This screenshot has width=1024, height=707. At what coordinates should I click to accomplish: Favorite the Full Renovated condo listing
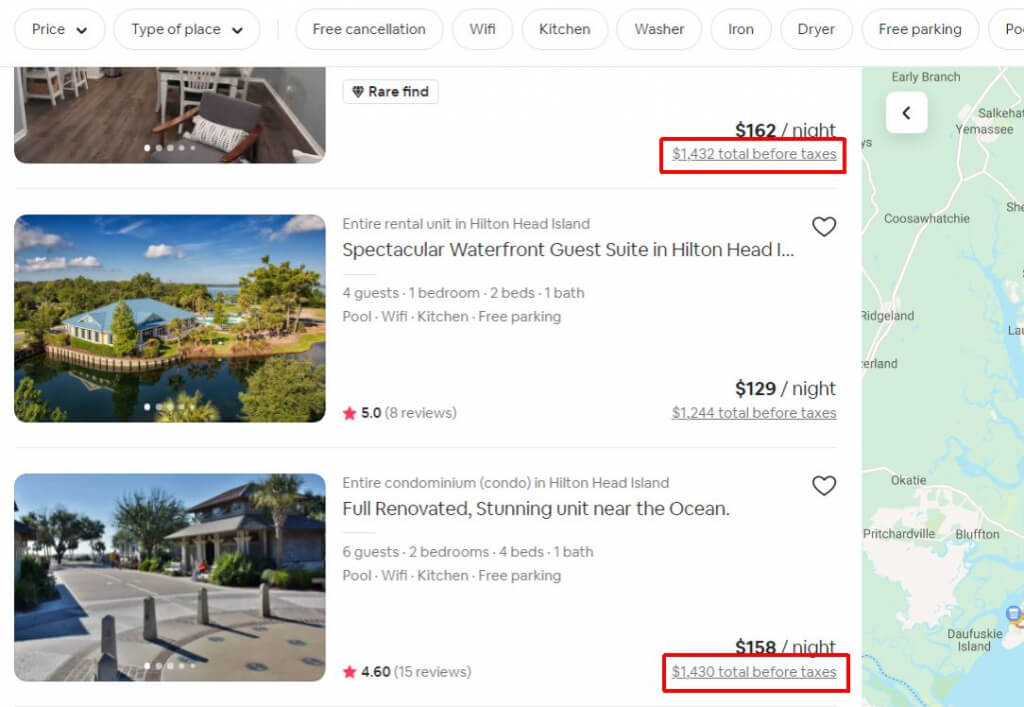point(823,486)
